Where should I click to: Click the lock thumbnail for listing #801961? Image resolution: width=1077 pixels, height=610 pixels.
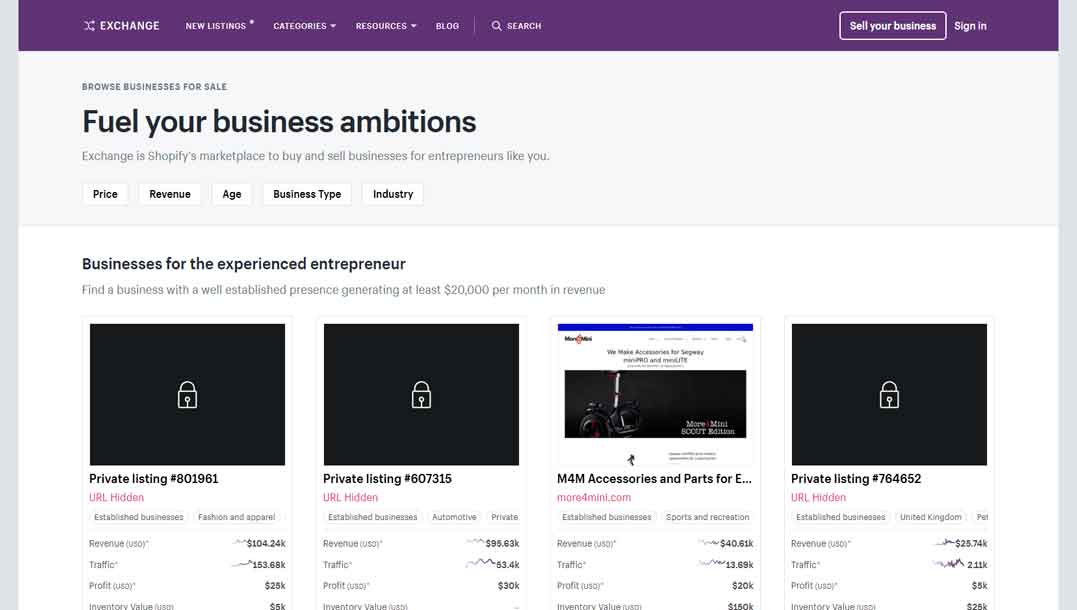click(188, 394)
